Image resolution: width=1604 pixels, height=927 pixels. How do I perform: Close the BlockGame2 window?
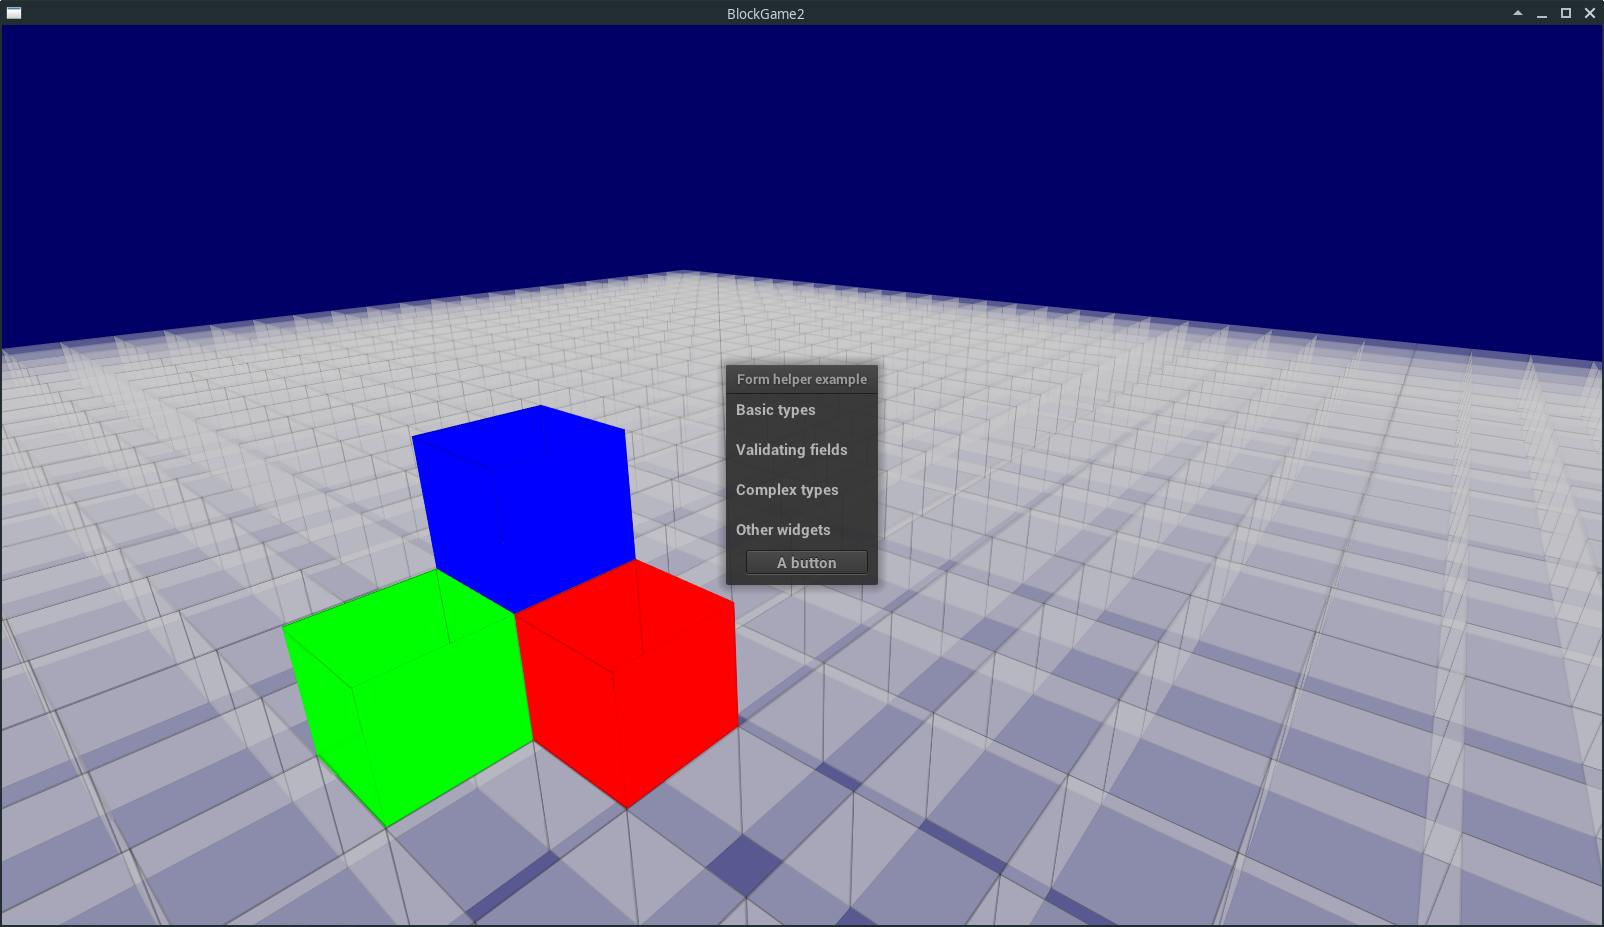click(1590, 13)
